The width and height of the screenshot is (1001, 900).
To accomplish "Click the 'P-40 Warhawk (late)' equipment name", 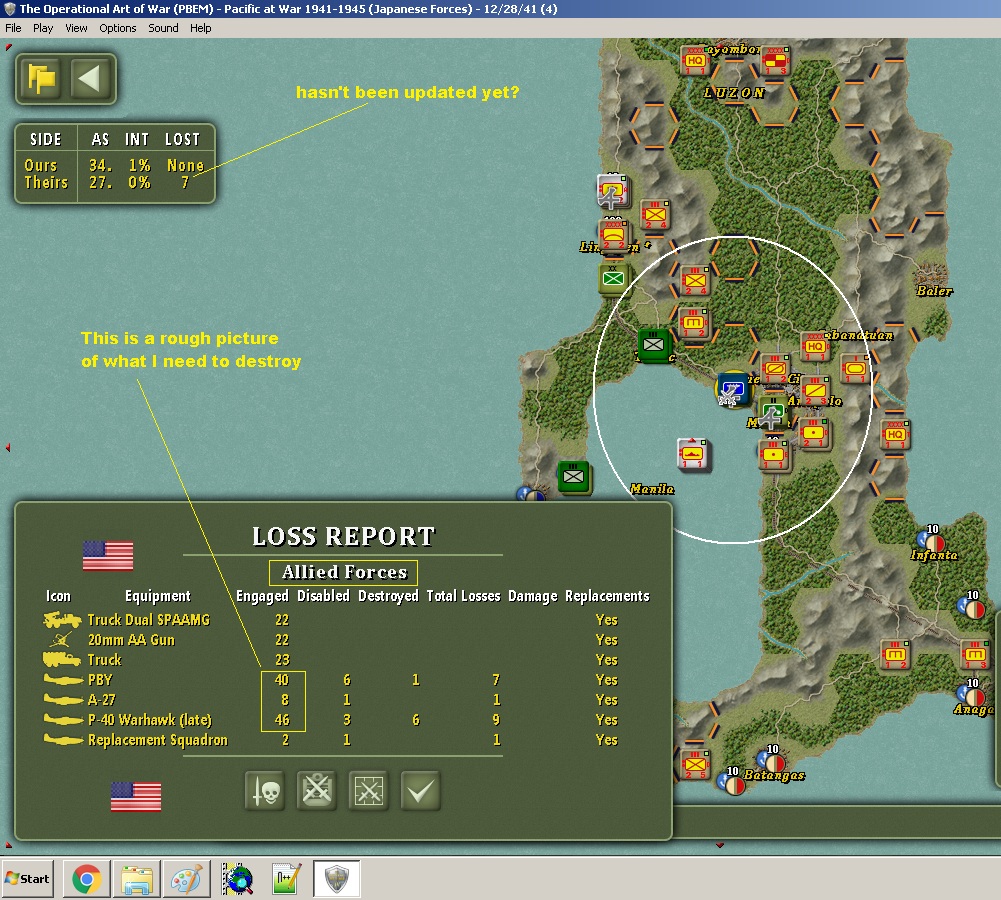I will (149, 720).
